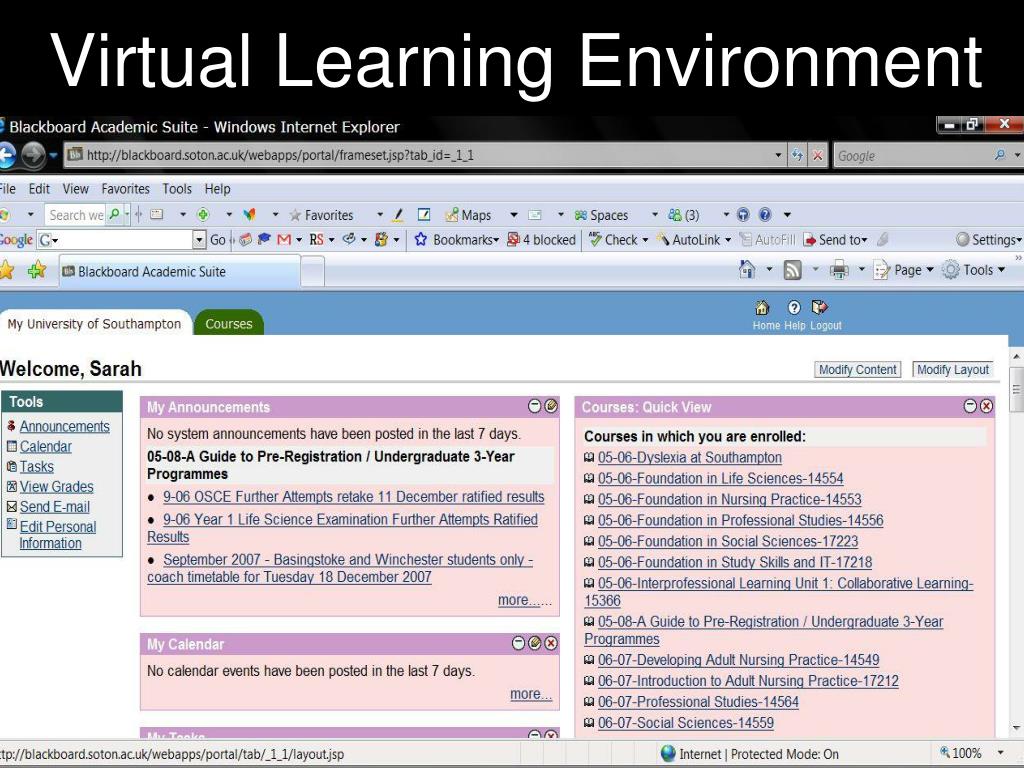Open the Help menu in menu bar
The width and height of the screenshot is (1024, 768).
click(217, 189)
